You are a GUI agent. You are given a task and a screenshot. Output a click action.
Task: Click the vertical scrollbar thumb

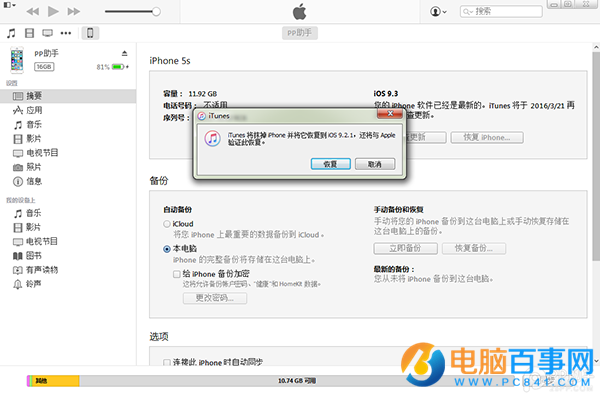click(596, 157)
